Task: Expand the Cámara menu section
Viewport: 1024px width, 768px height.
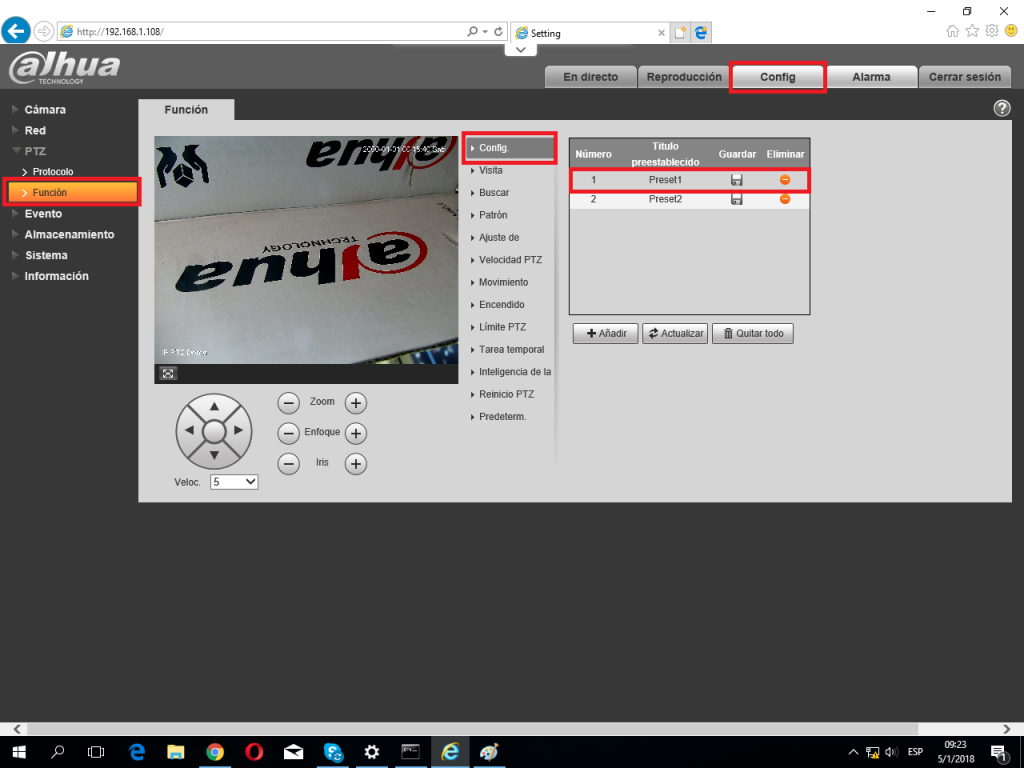Action: point(45,110)
